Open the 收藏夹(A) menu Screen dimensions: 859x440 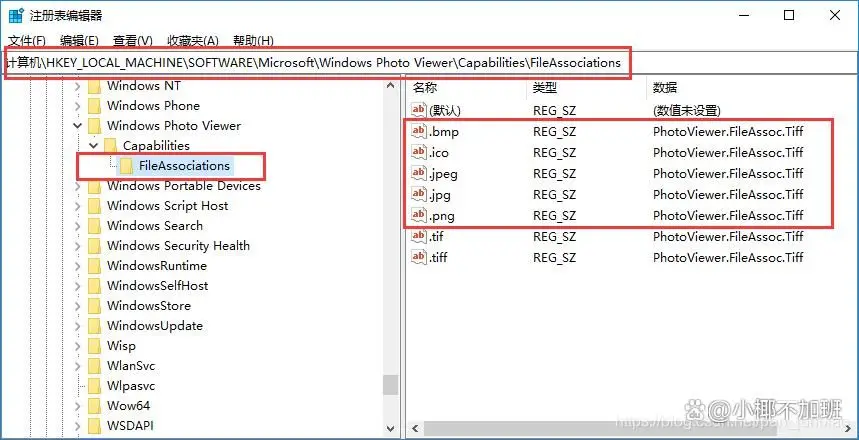pyautogui.click(x=193, y=41)
